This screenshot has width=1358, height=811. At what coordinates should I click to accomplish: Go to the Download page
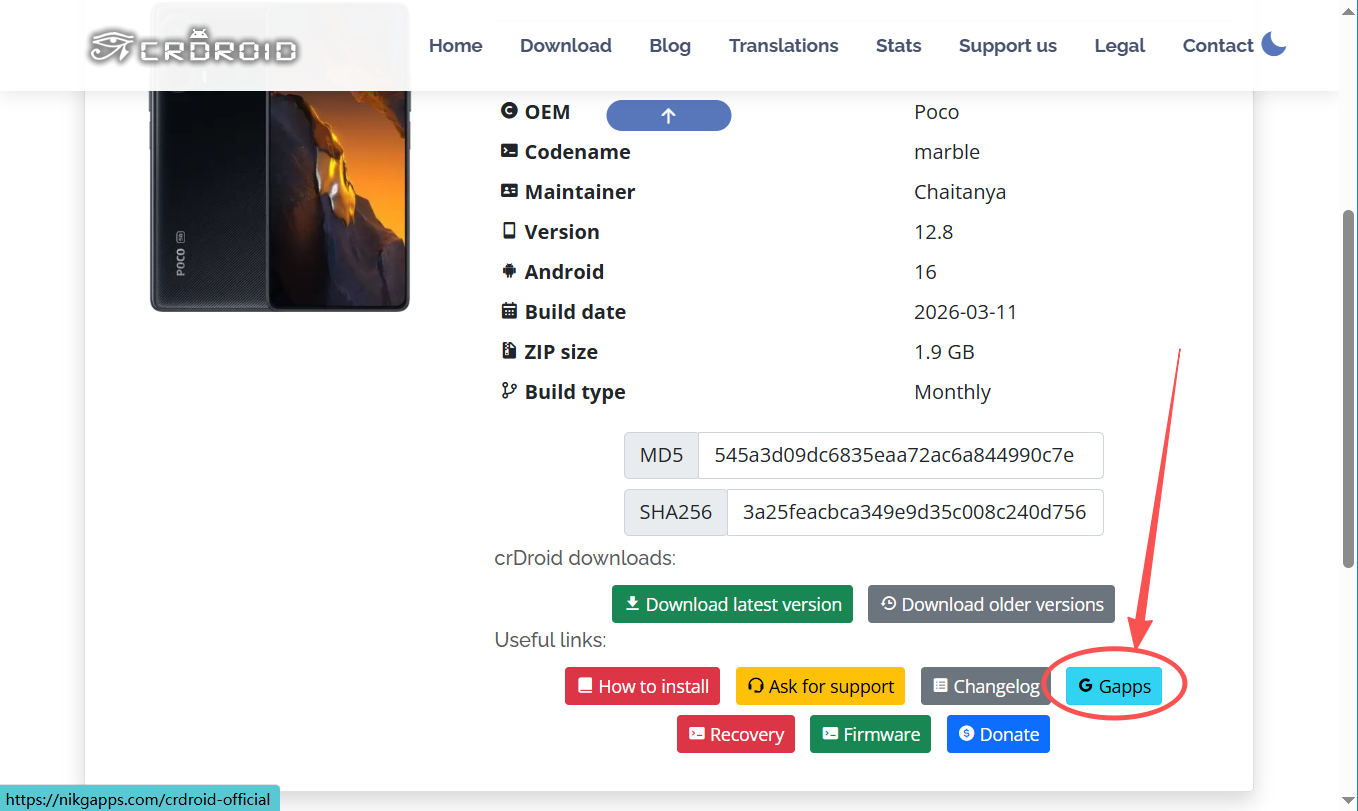click(565, 46)
